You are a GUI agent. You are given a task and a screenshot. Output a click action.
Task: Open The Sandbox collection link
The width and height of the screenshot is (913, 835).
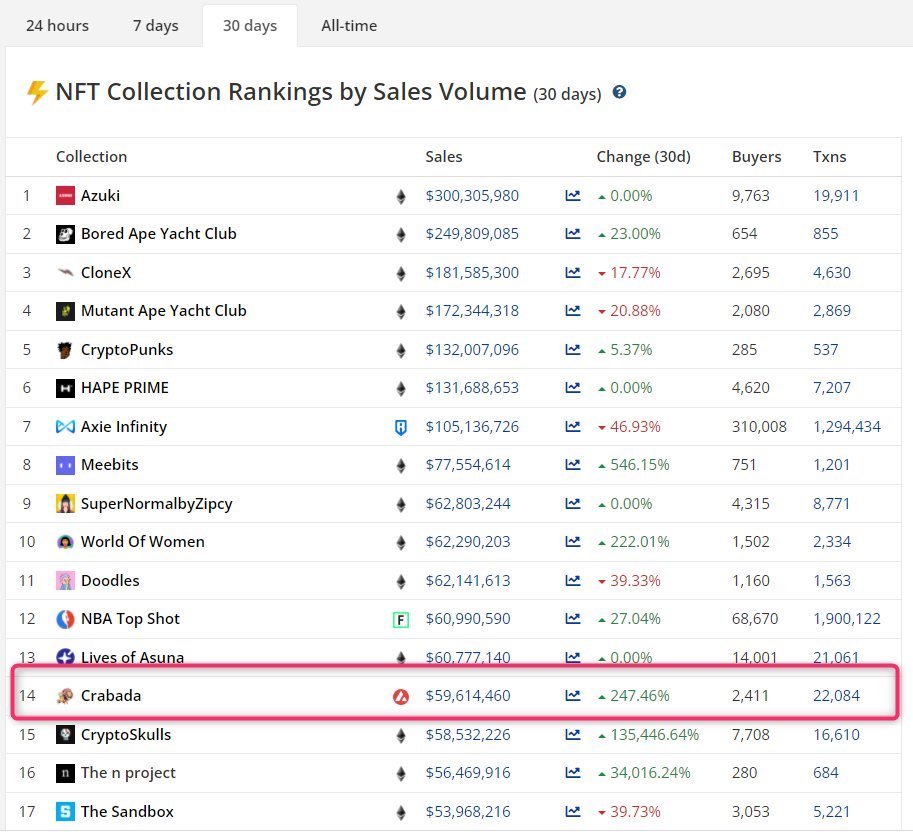click(x=127, y=812)
